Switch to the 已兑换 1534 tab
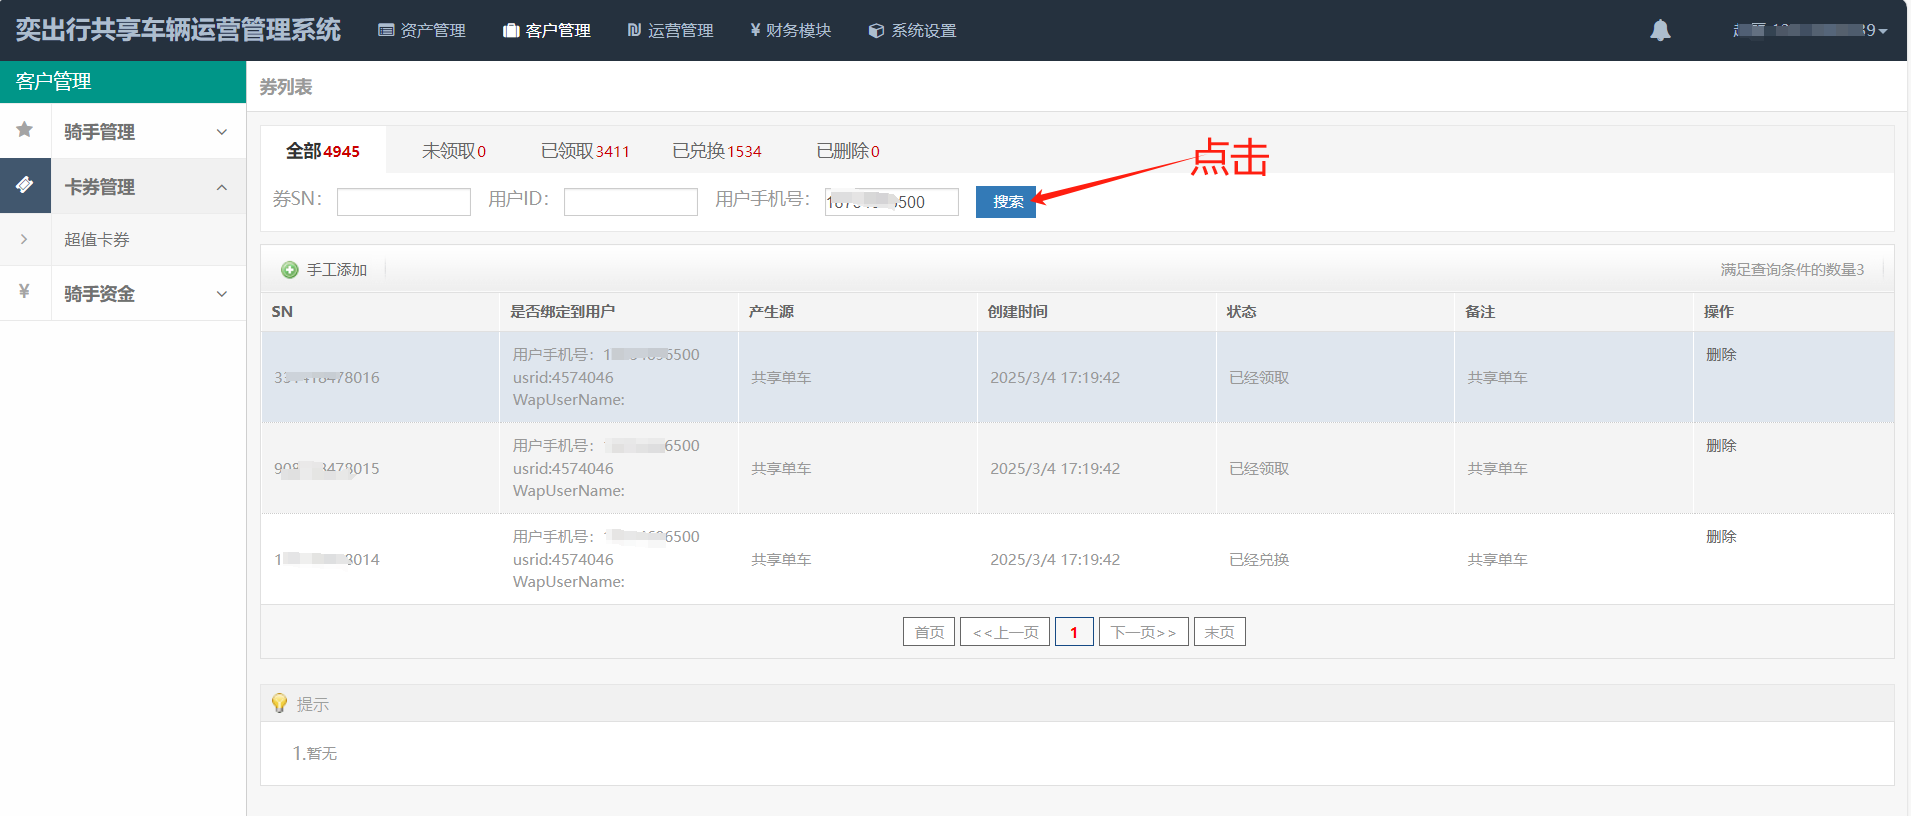Viewport: 1911px width, 816px height. (x=717, y=151)
